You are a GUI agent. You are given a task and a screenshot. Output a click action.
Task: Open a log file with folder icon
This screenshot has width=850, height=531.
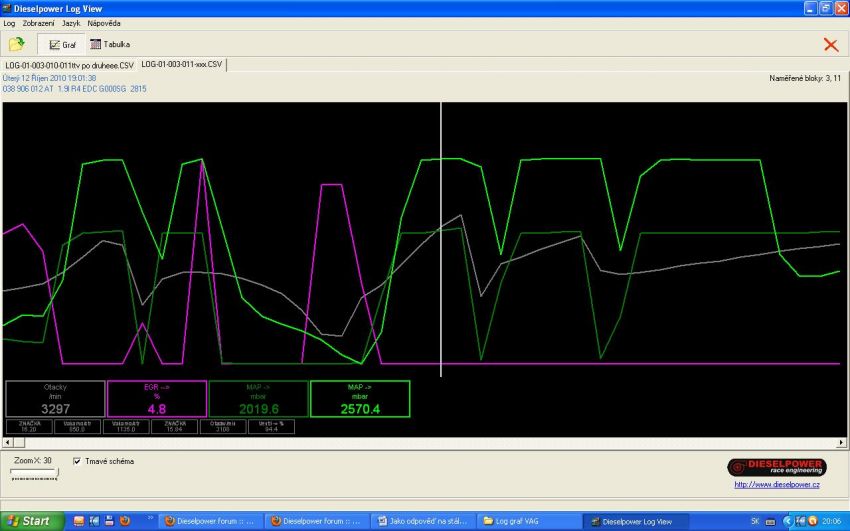pos(17,44)
